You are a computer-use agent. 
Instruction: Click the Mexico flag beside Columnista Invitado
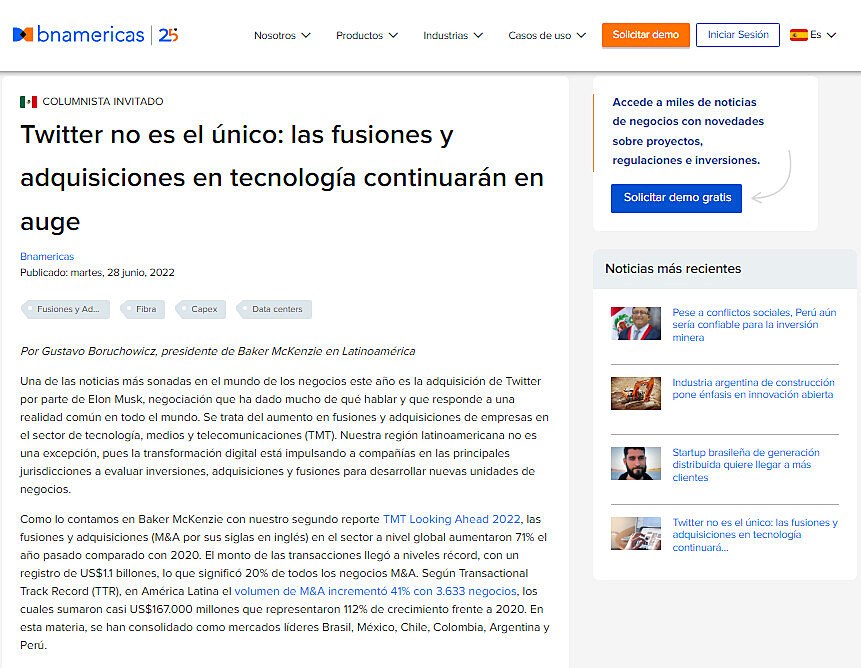click(x=29, y=102)
